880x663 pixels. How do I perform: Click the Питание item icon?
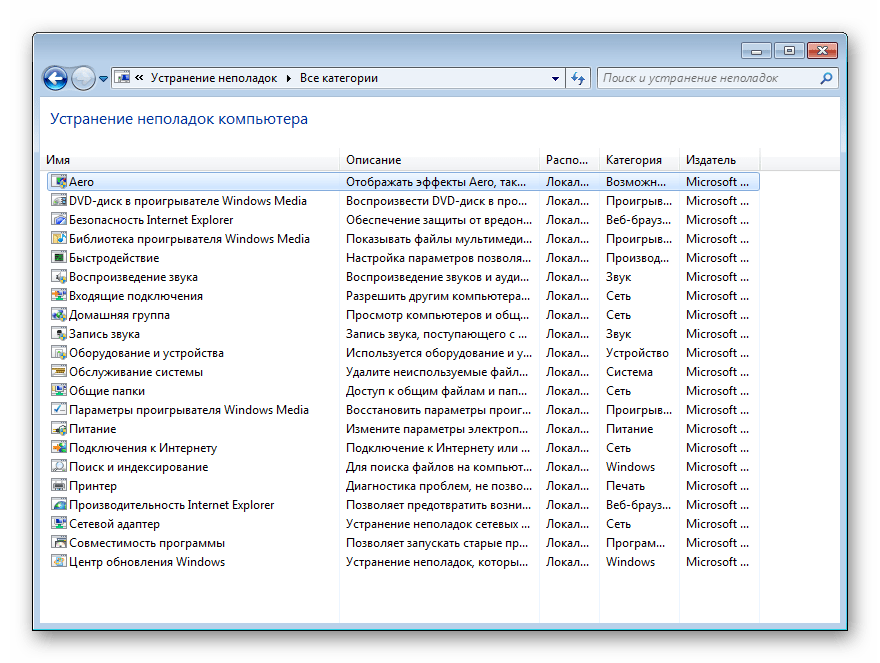(x=59, y=429)
